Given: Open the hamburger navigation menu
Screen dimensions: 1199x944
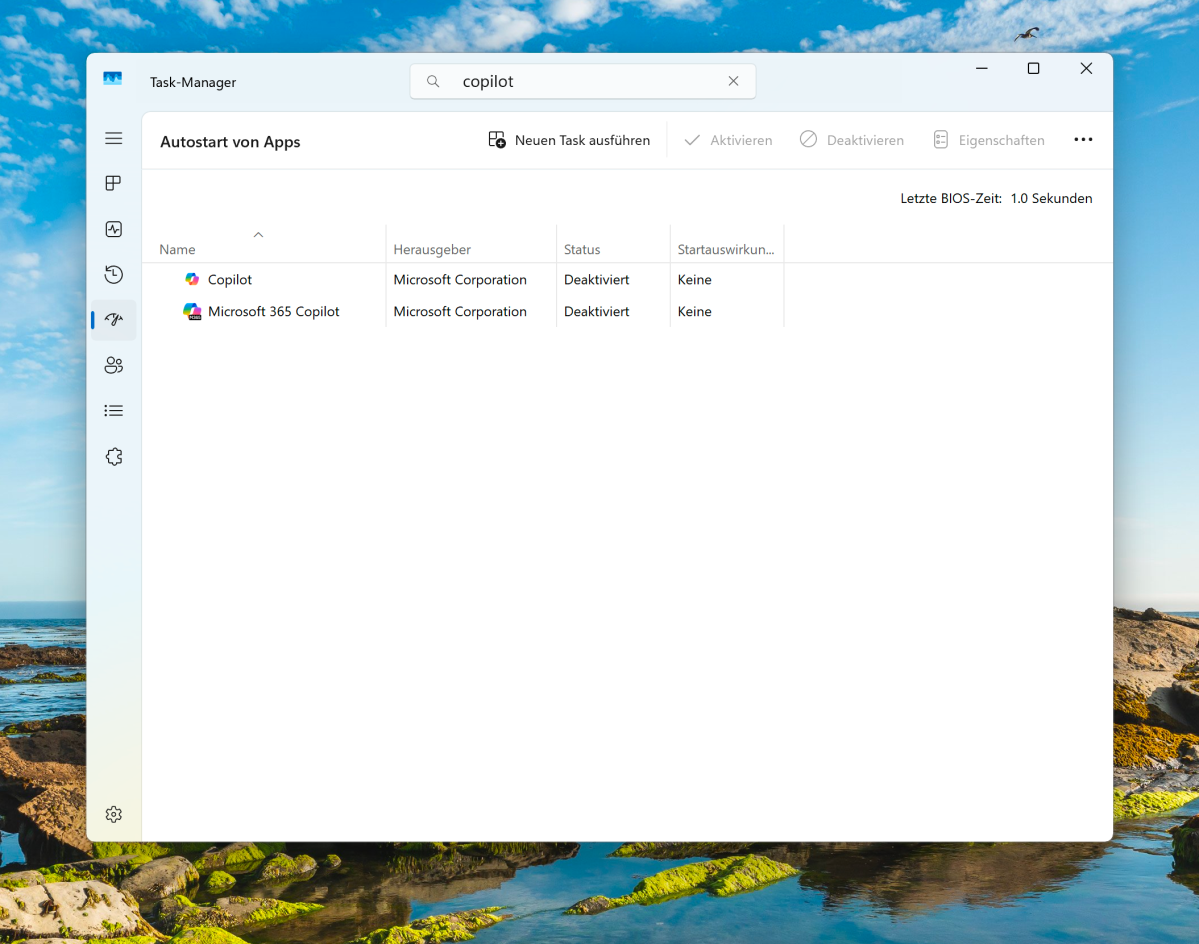Looking at the screenshot, I should click(113, 138).
